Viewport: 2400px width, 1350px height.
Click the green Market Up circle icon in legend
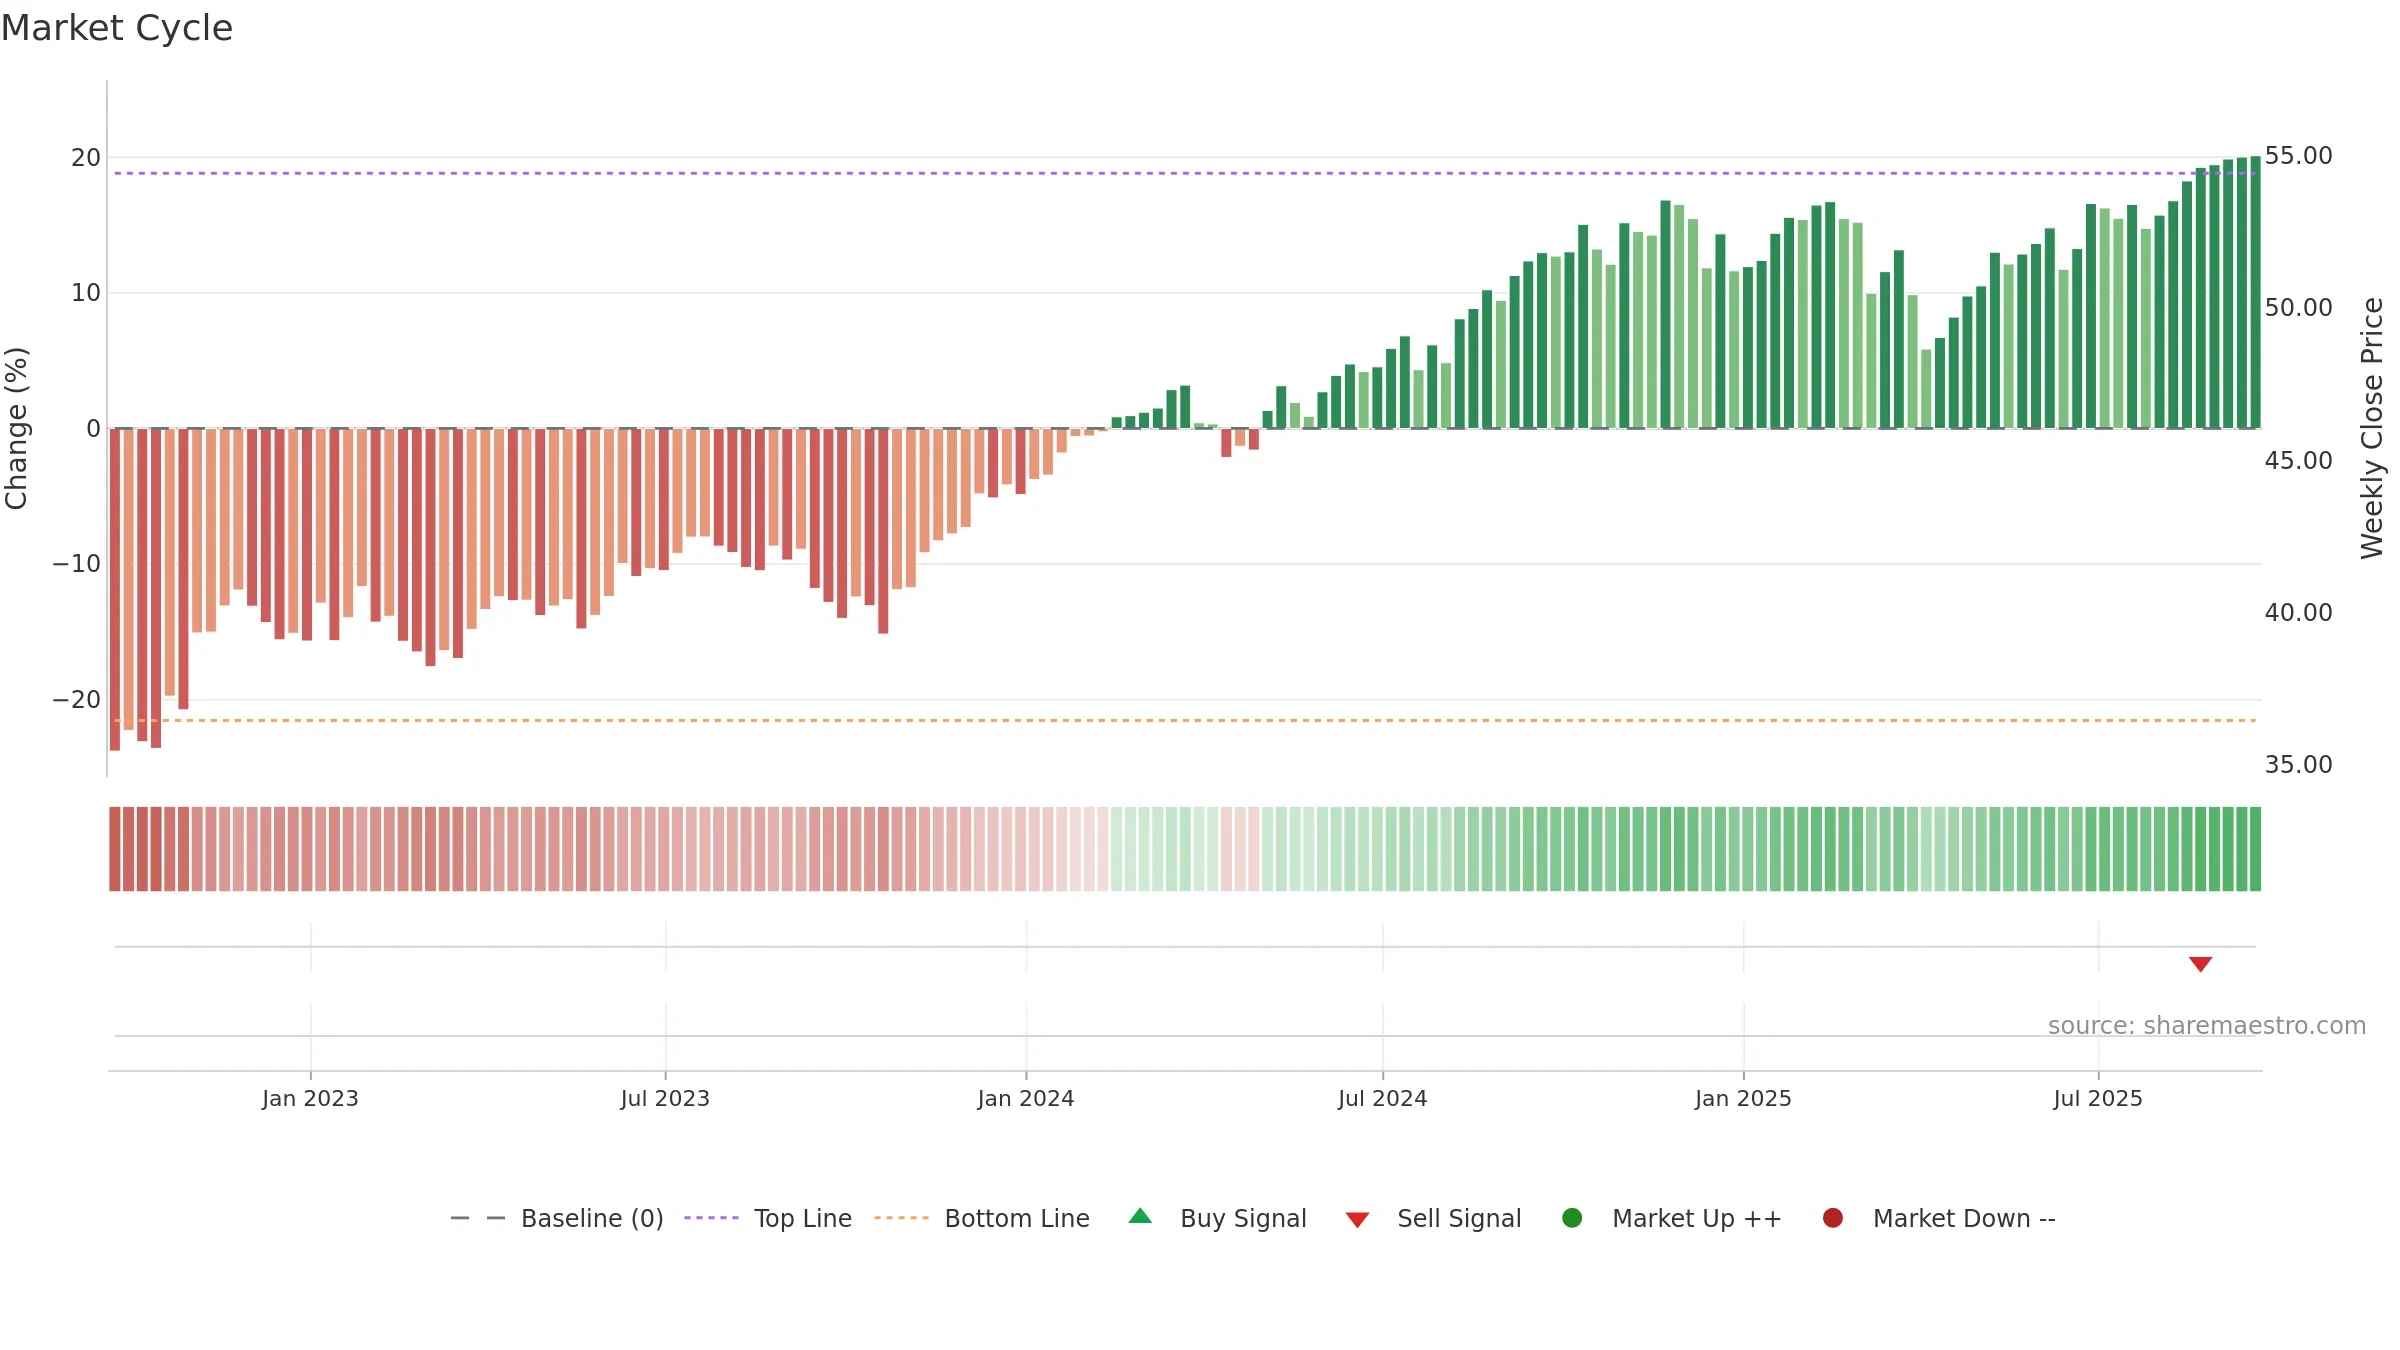(1572, 1218)
